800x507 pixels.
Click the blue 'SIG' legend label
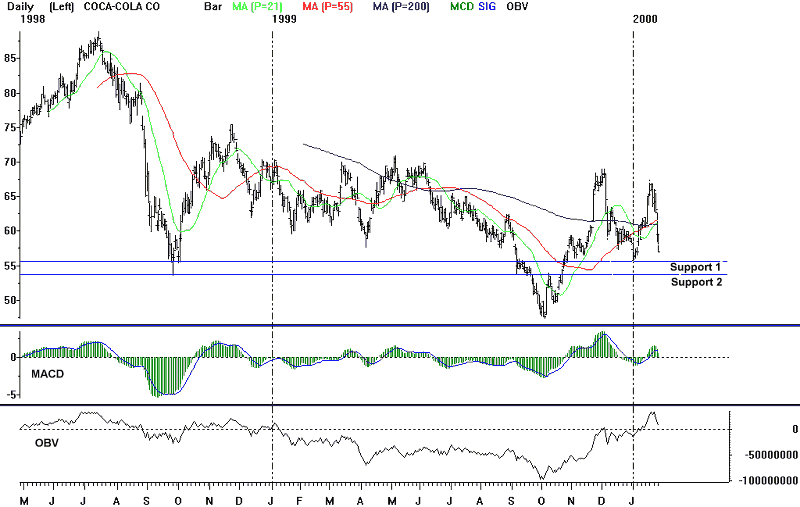coord(487,7)
